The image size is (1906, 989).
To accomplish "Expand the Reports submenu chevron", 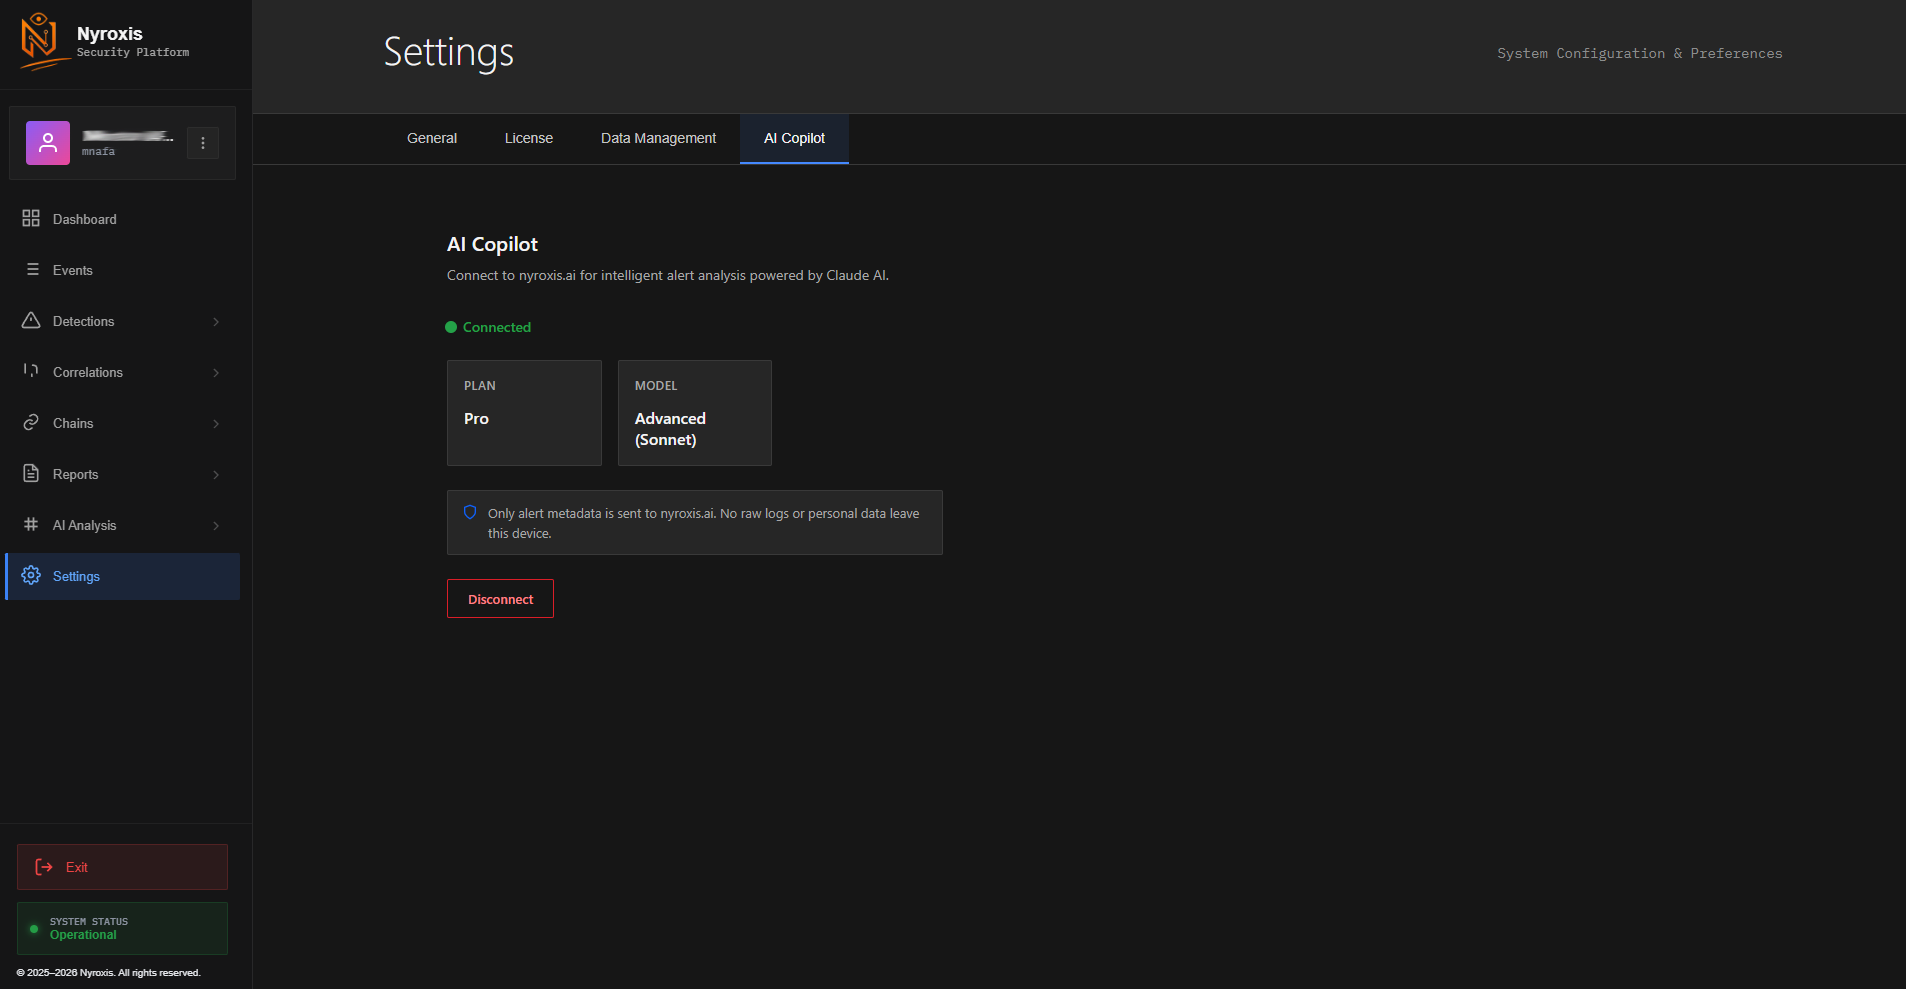I will point(216,475).
